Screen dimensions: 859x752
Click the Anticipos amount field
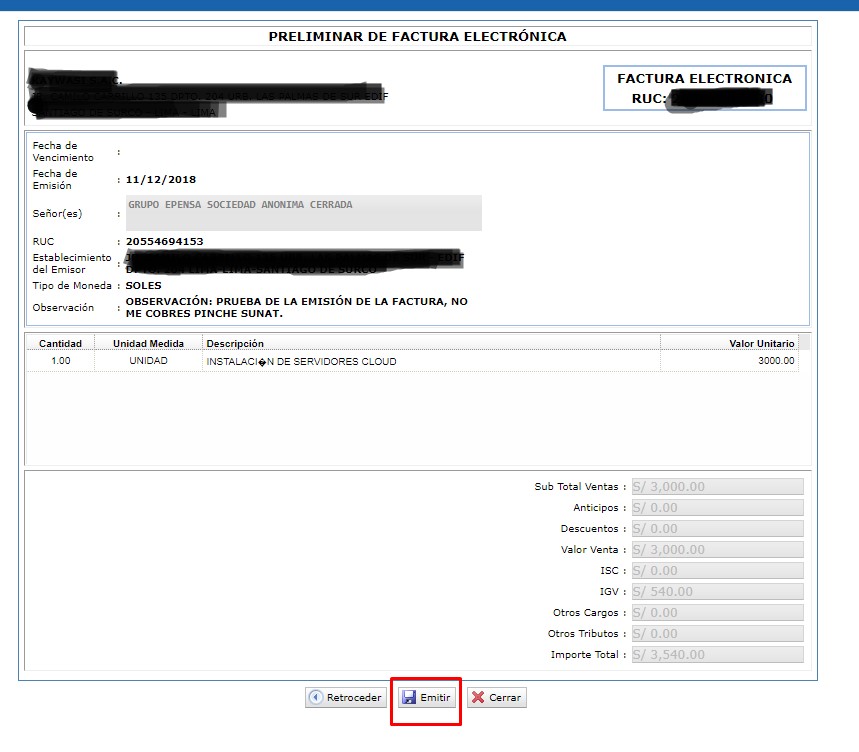(717, 508)
